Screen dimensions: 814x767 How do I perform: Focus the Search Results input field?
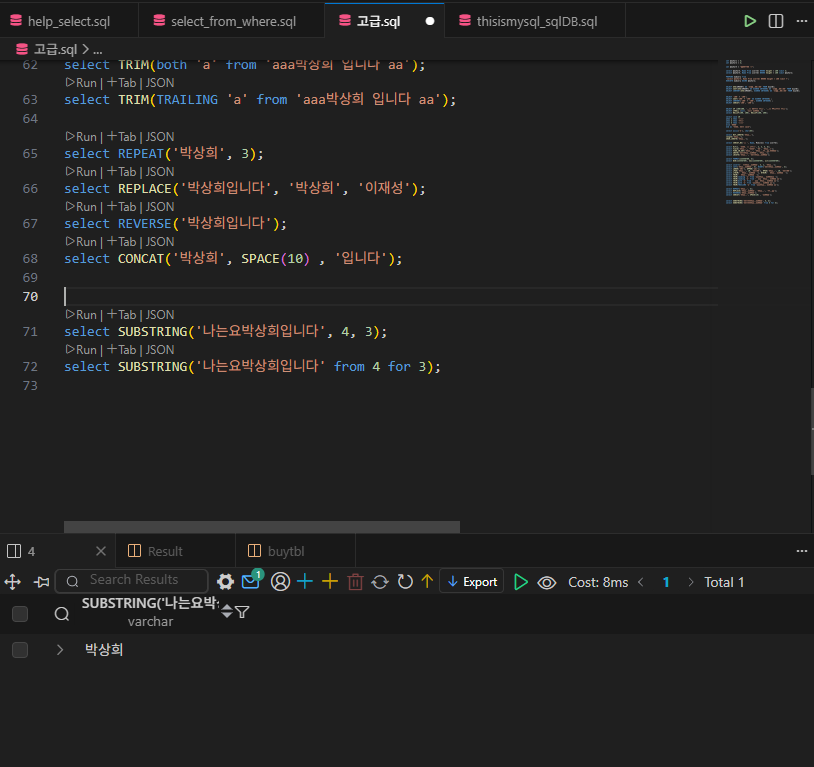click(132, 581)
